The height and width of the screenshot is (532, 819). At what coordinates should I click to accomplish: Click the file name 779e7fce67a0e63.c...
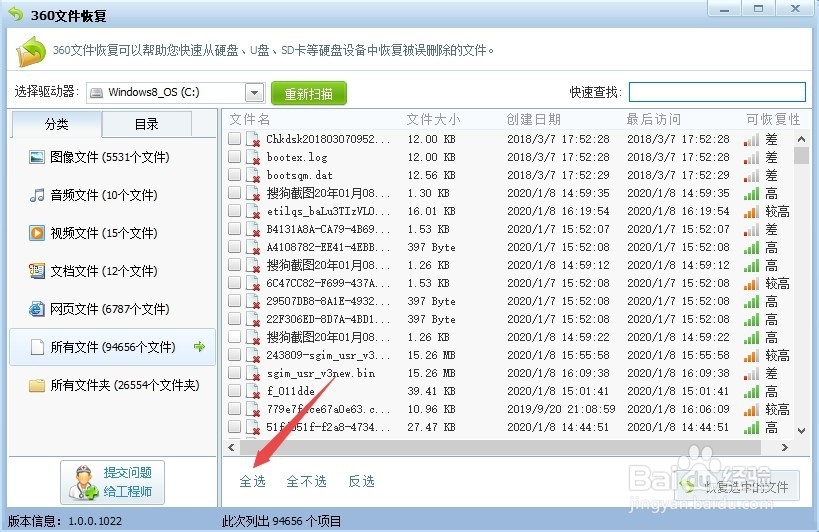point(328,409)
